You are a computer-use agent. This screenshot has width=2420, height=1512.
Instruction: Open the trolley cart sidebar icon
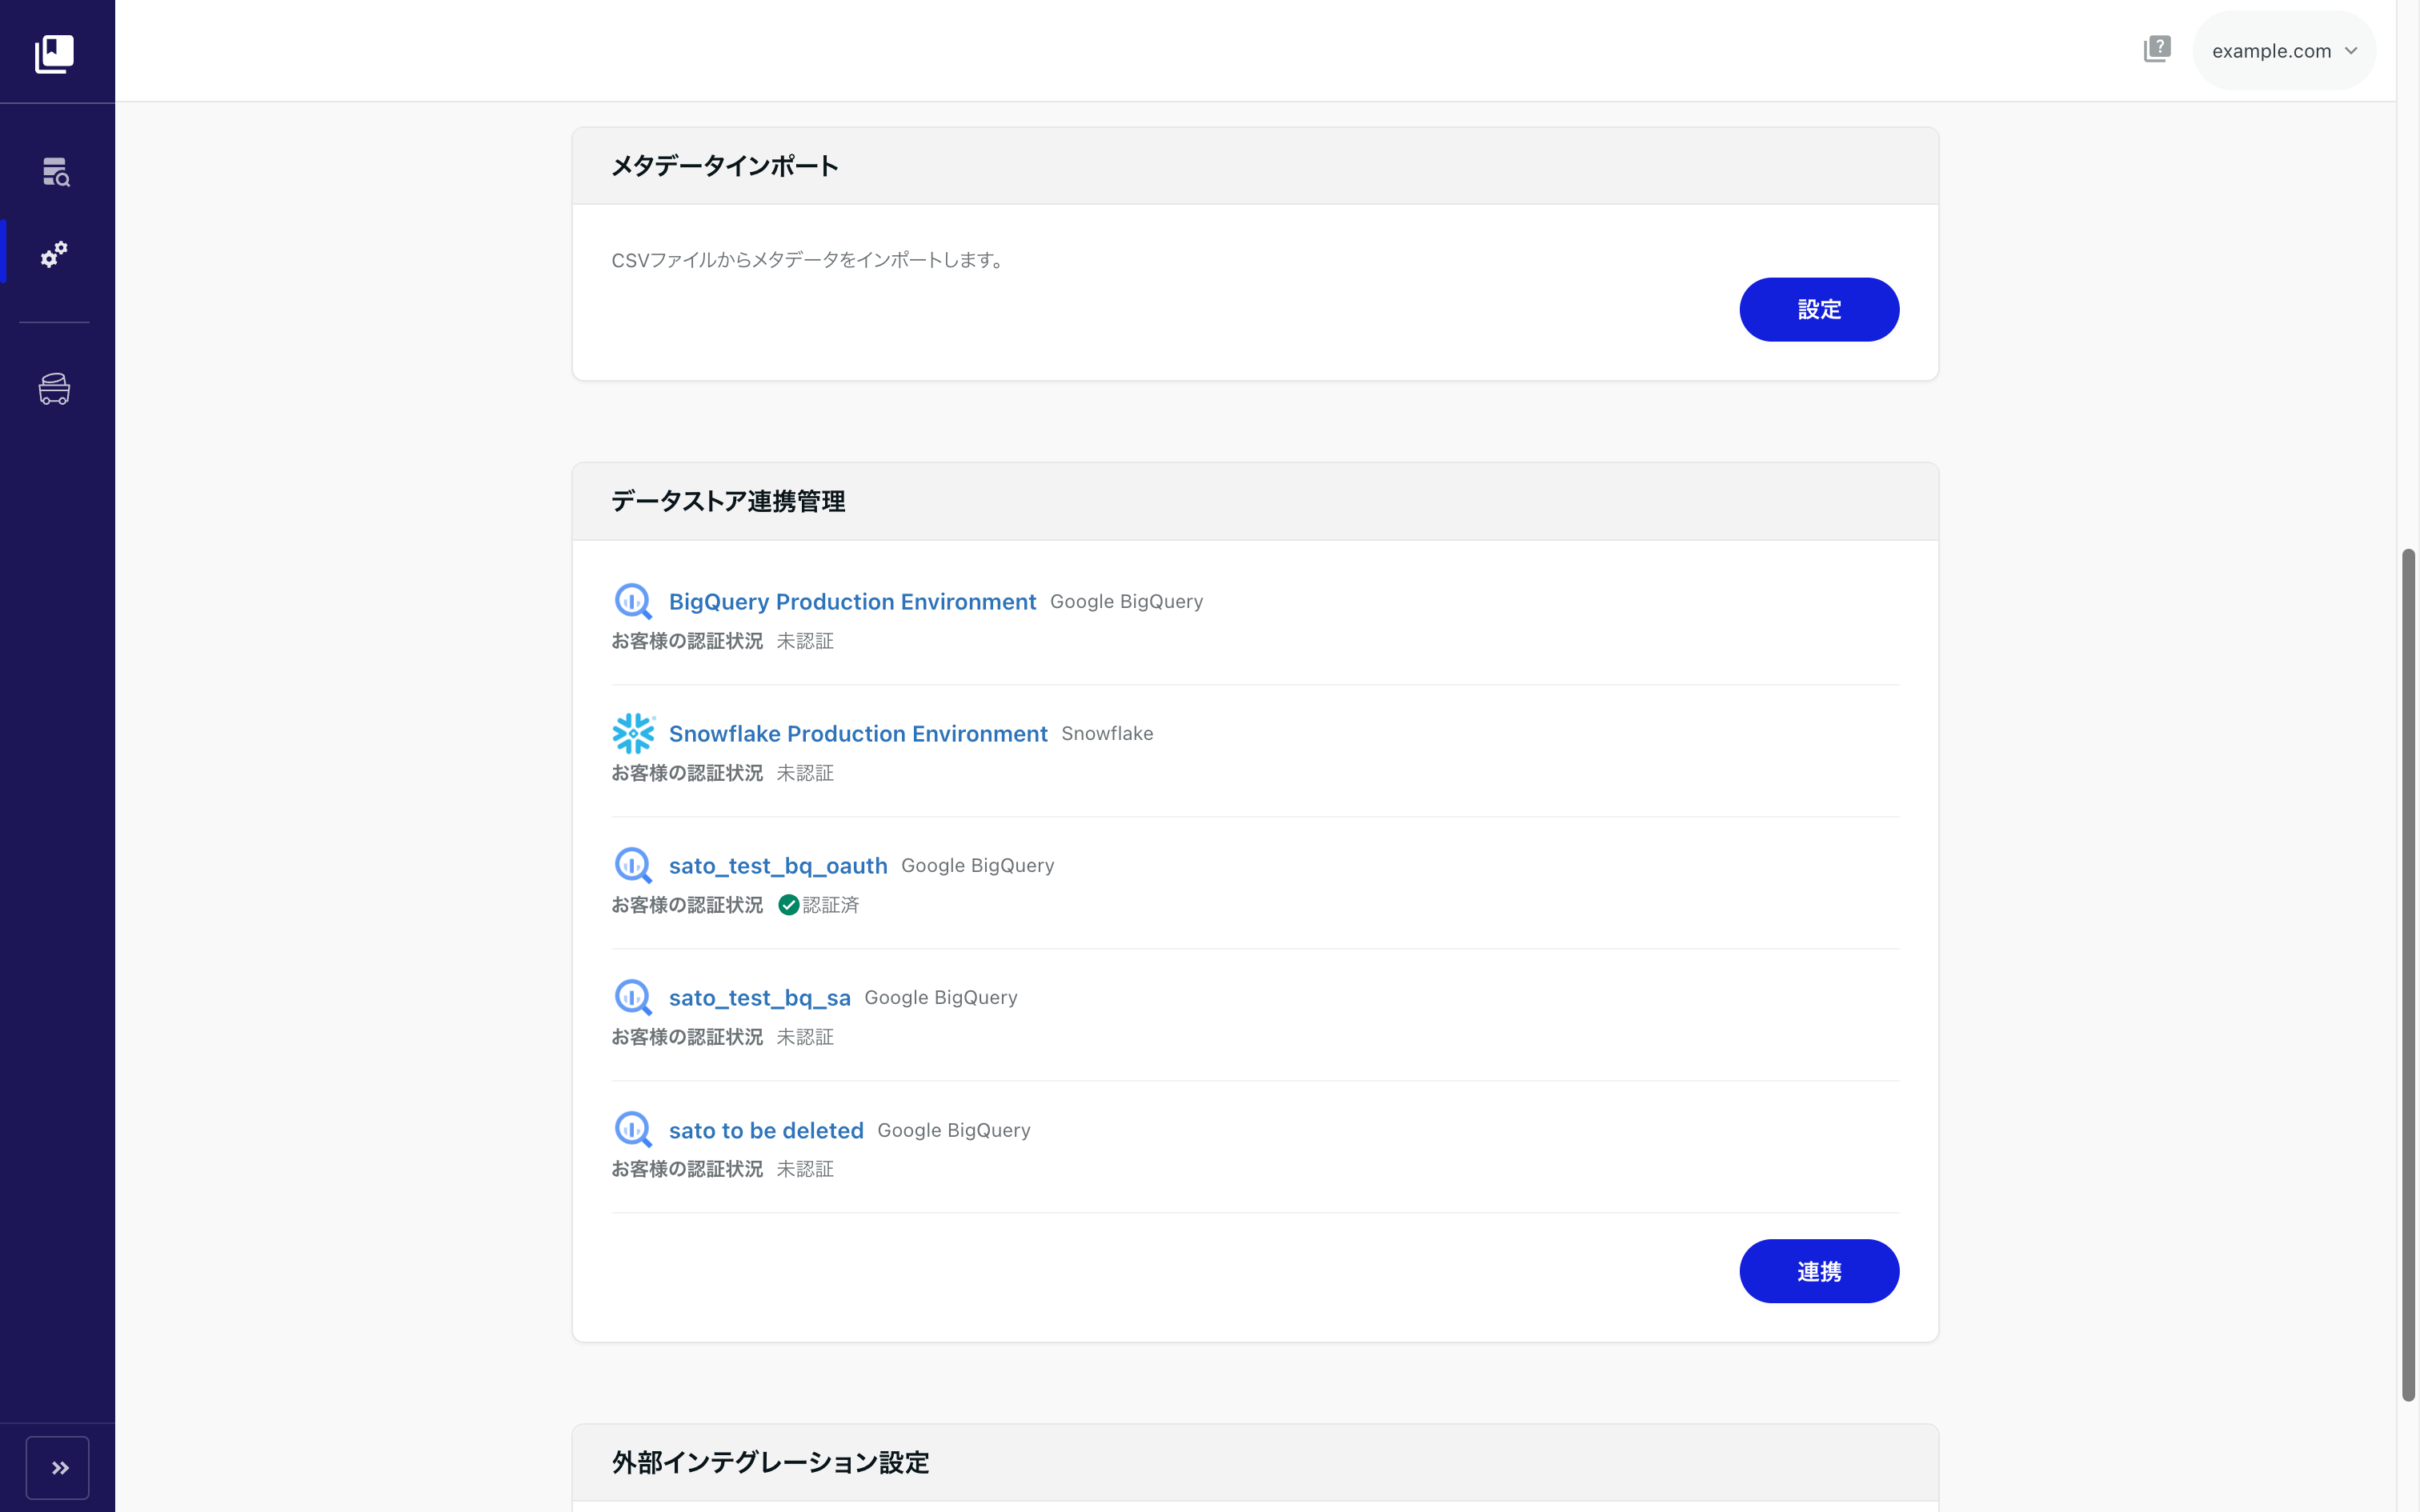point(54,388)
